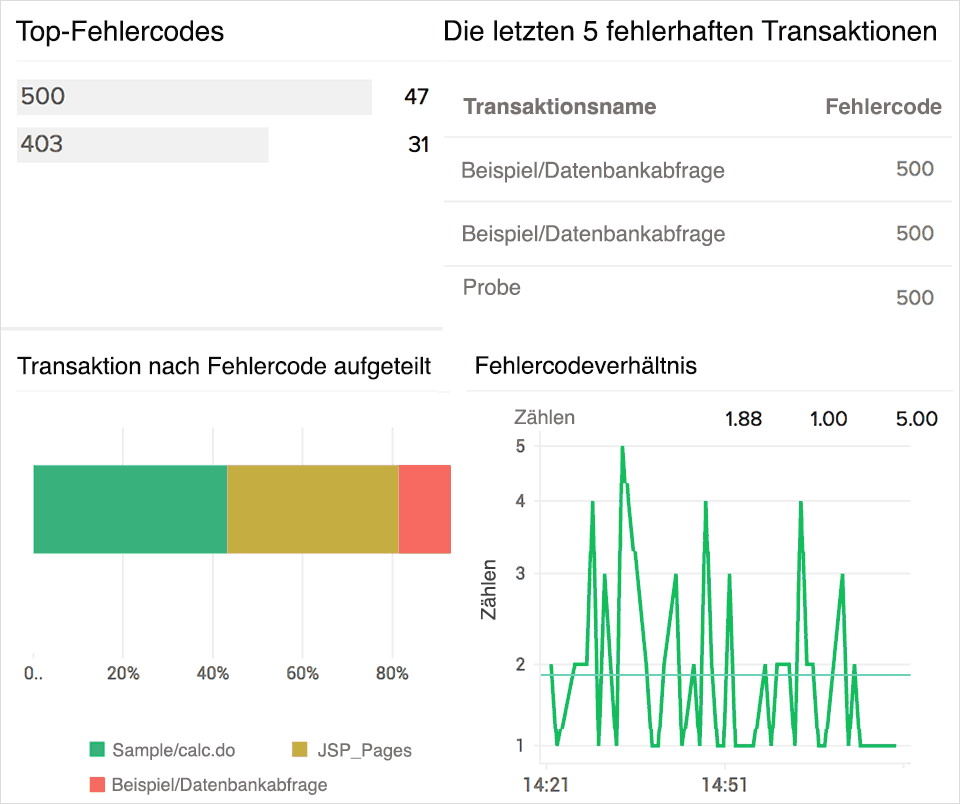Click the yellow JSP_Pages bar segment

coord(310,508)
